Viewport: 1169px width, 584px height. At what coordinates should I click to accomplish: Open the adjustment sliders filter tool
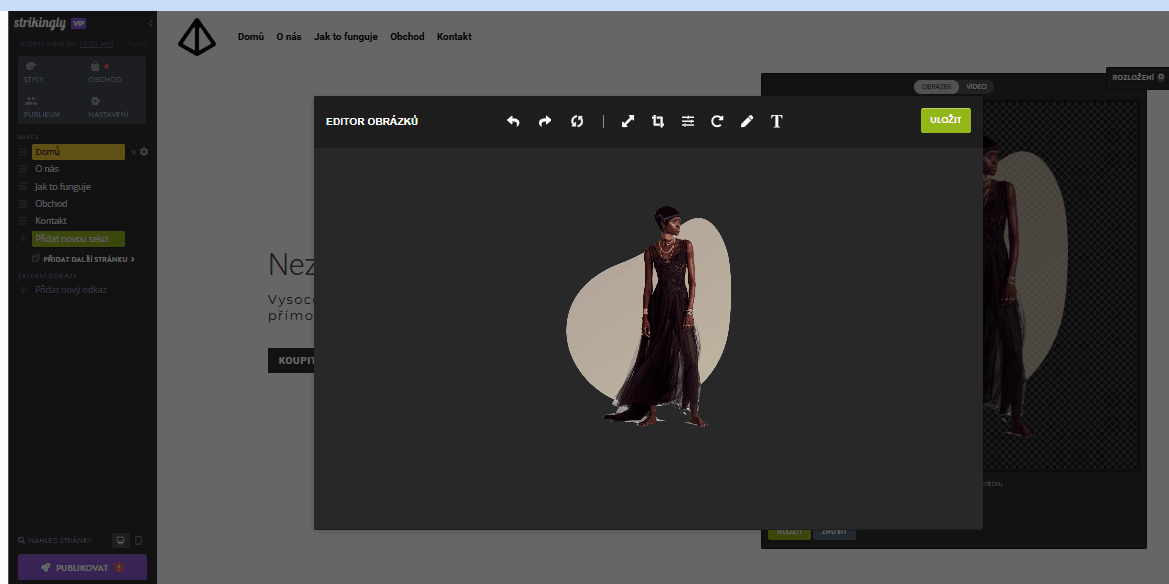(688, 121)
